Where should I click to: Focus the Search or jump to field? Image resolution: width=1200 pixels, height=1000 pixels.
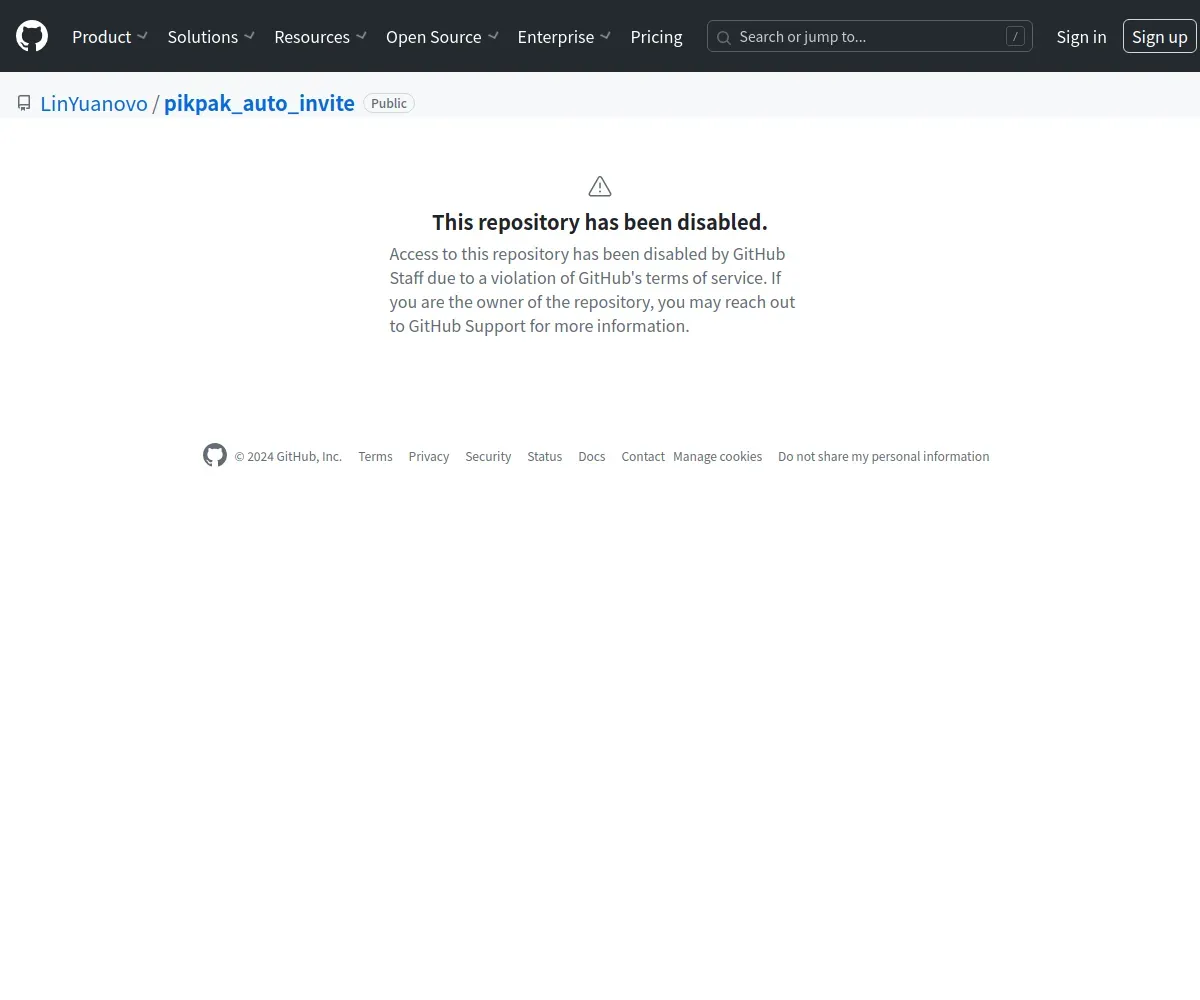tap(870, 37)
